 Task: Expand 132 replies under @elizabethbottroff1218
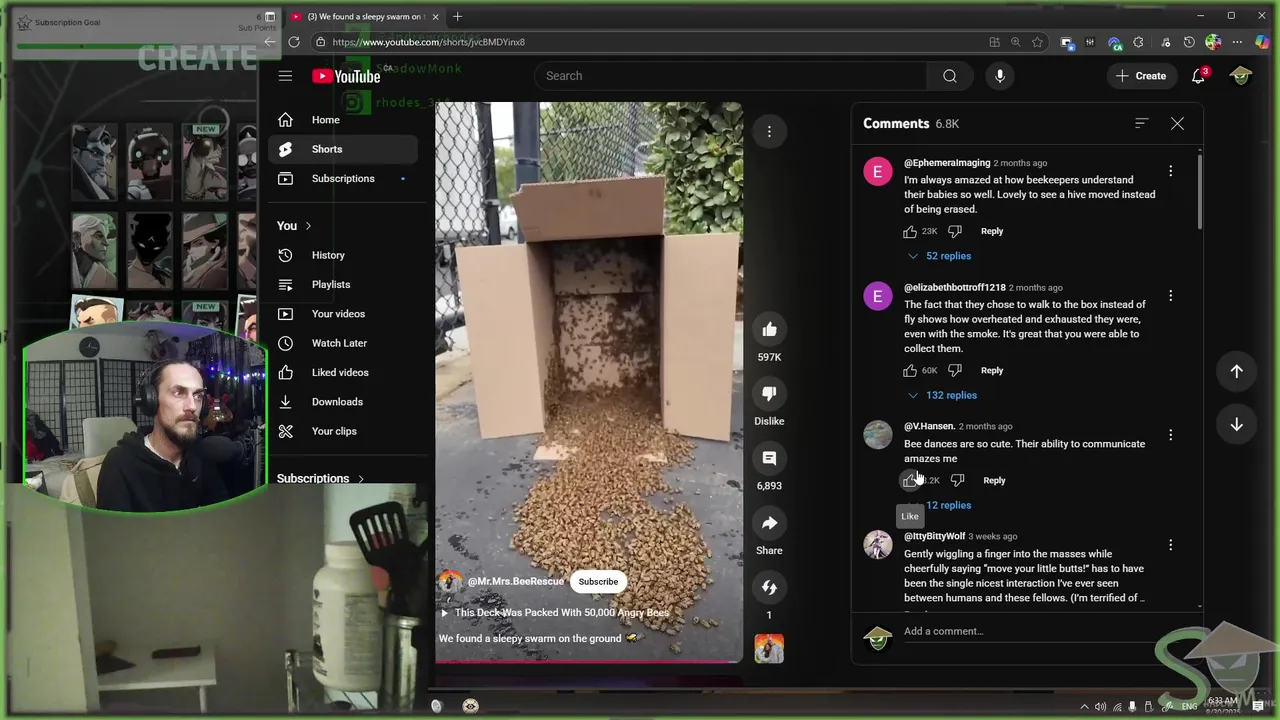(942, 395)
